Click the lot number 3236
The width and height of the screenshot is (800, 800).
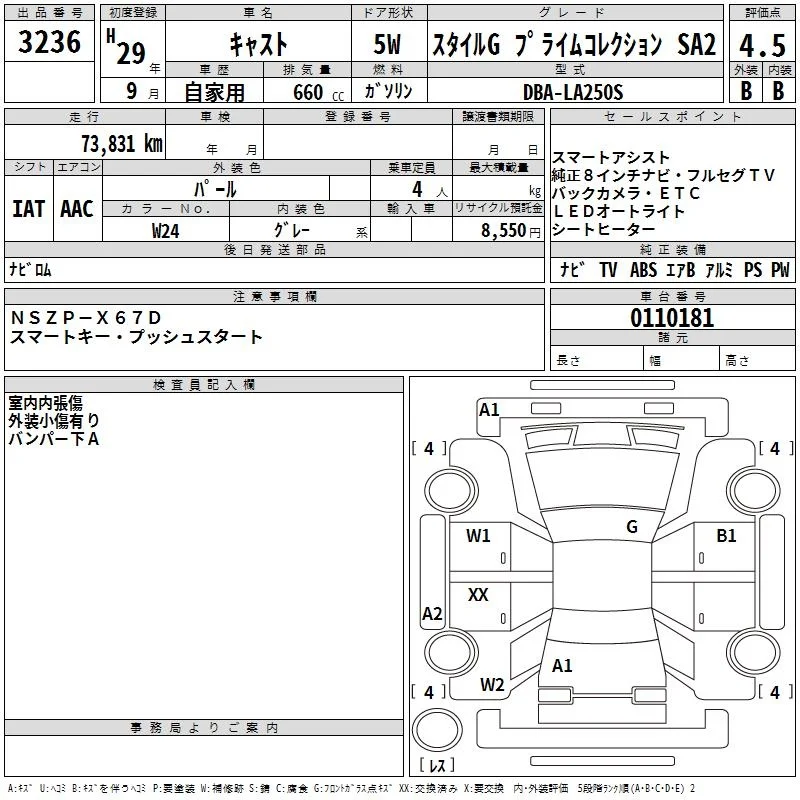pyautogui.click(x=49, y=42)
